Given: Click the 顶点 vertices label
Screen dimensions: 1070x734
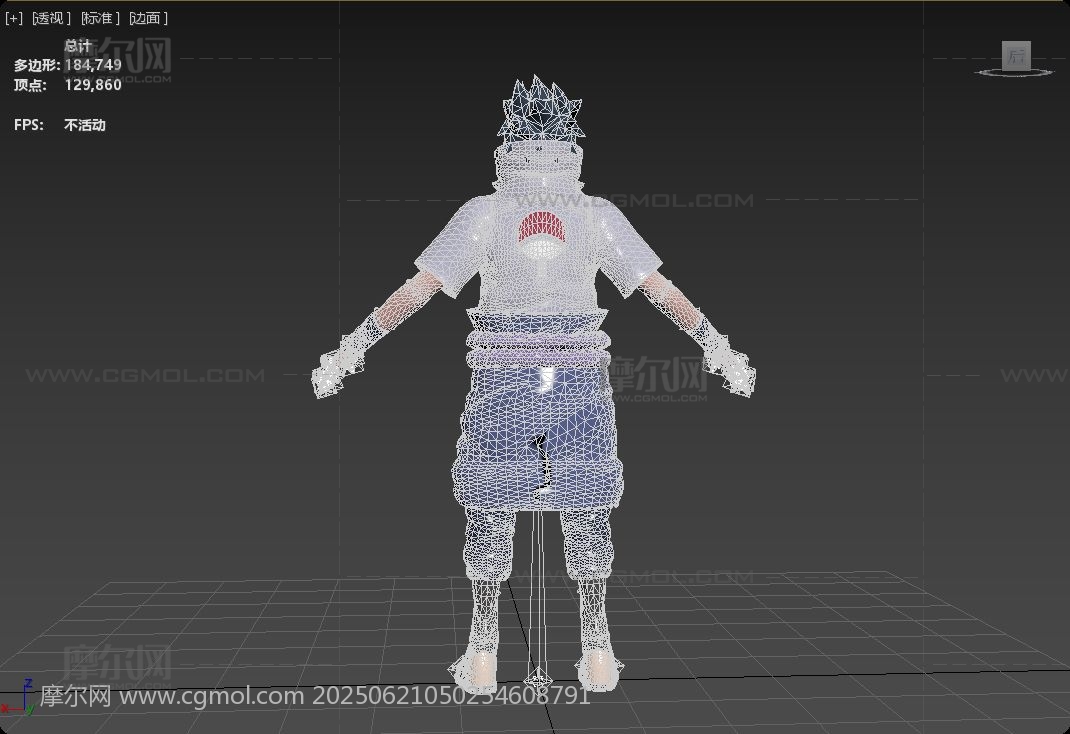Looking at the screenshot, I should click(30, 85).
